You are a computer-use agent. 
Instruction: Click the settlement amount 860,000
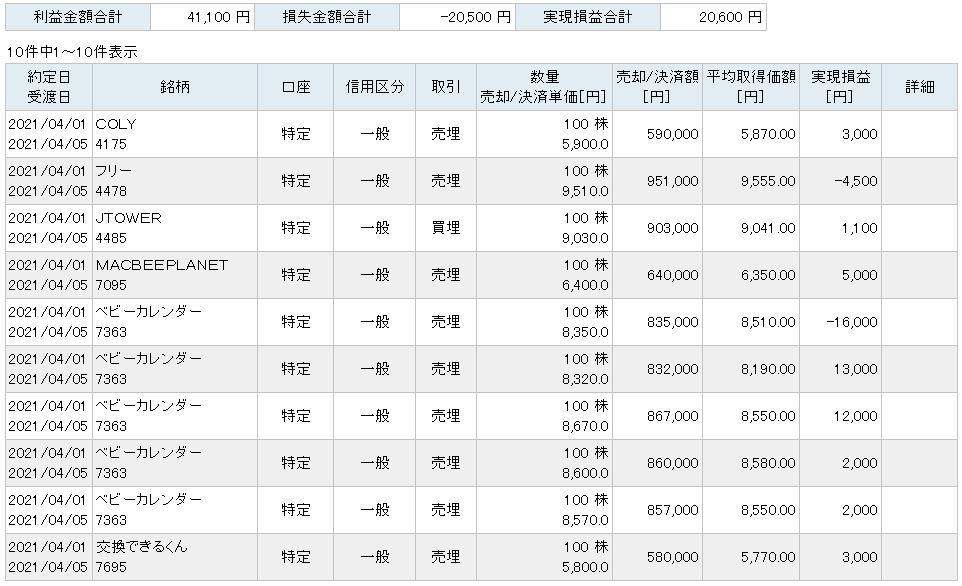click(x=672, y=463)
